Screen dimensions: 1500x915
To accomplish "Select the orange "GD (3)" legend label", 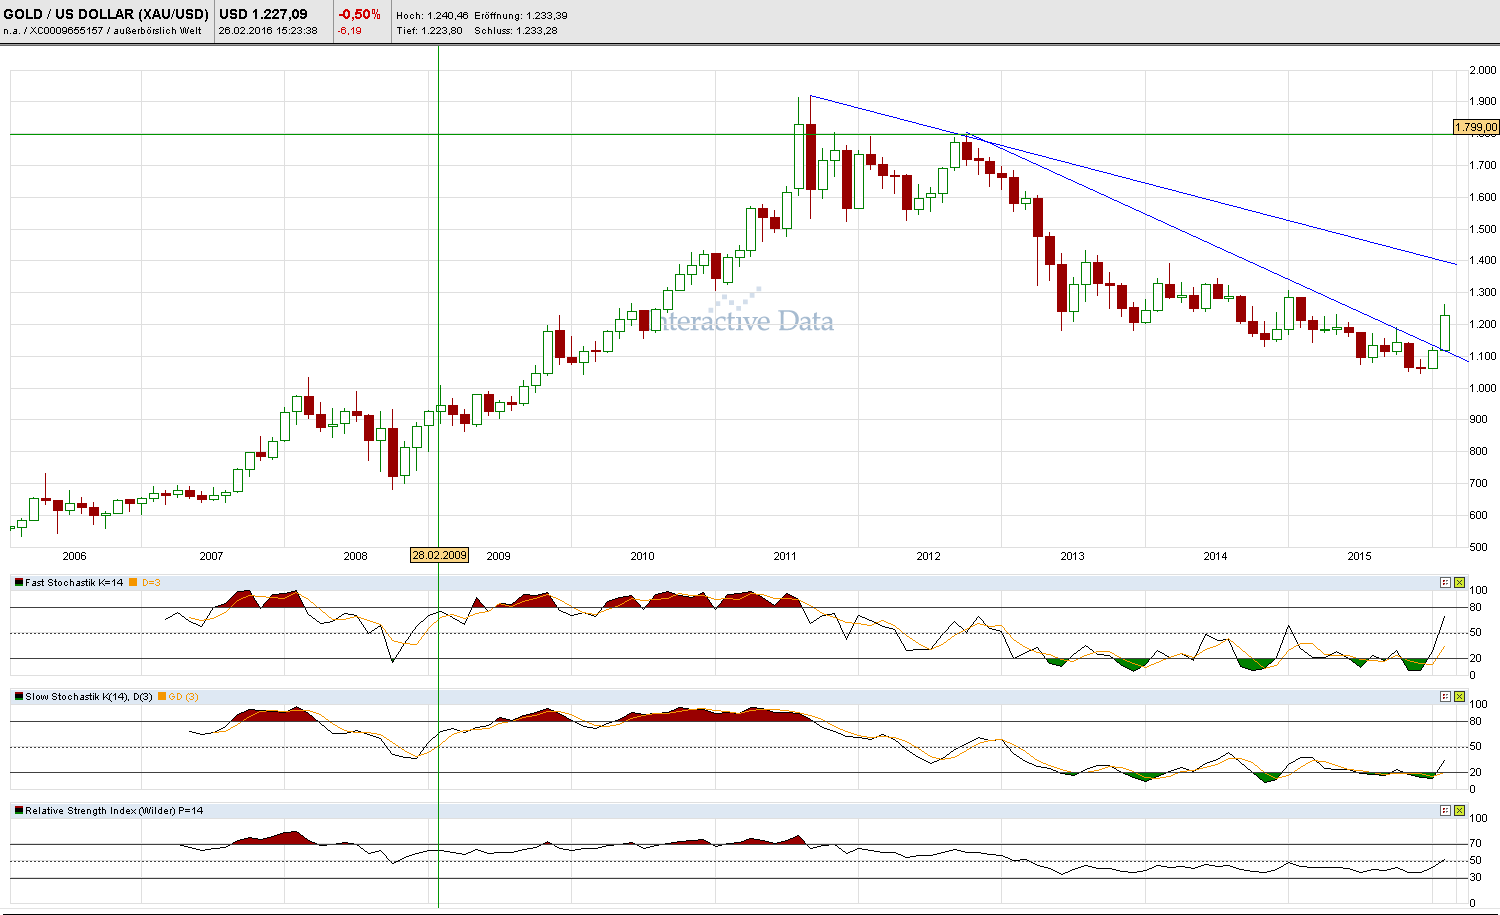I will pos(183,696).
